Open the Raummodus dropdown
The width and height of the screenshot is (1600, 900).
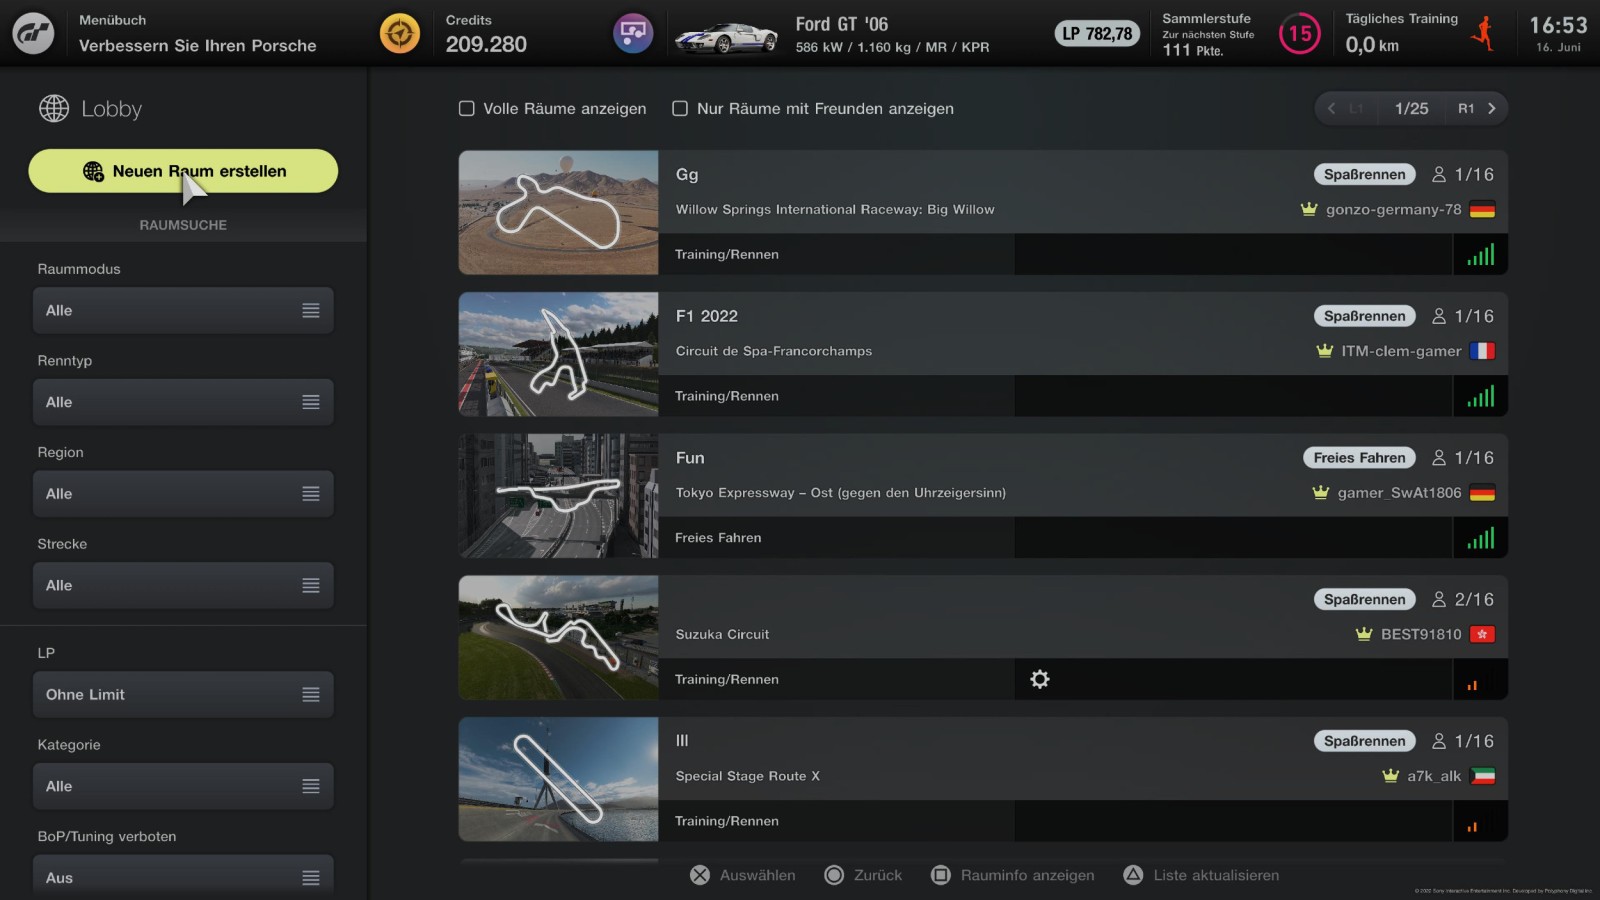[183, 311]
